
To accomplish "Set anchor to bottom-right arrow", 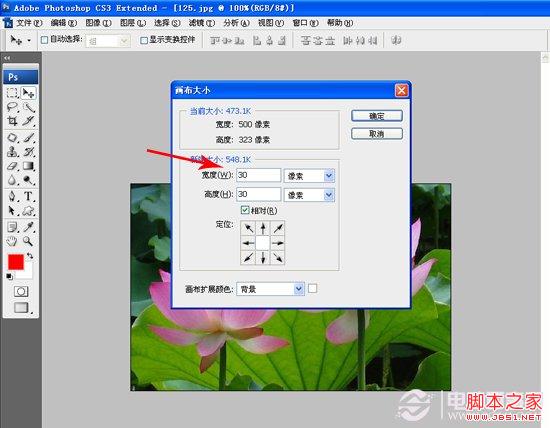I will pyautogui.click(x=277, y=257).
